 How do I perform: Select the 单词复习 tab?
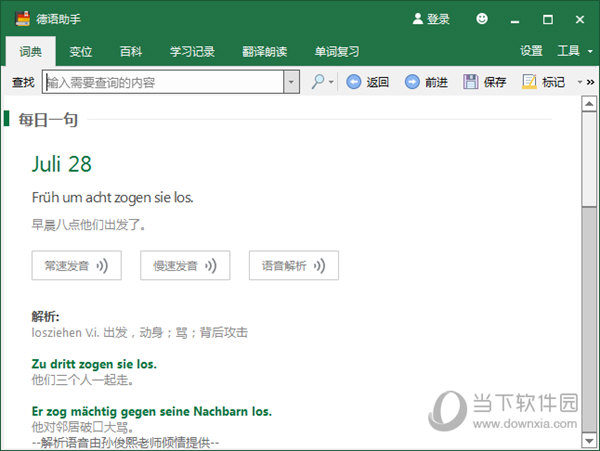click(x=337, y=51)
